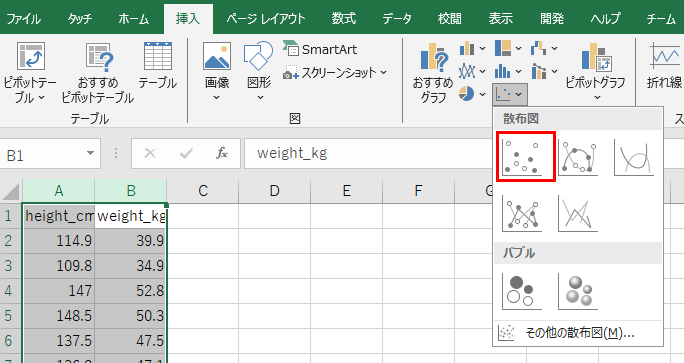The width and height of the screenshot is (684, 363).
Task: Click the formula bar Enter (checkmark) button
Action: point(186,153)
